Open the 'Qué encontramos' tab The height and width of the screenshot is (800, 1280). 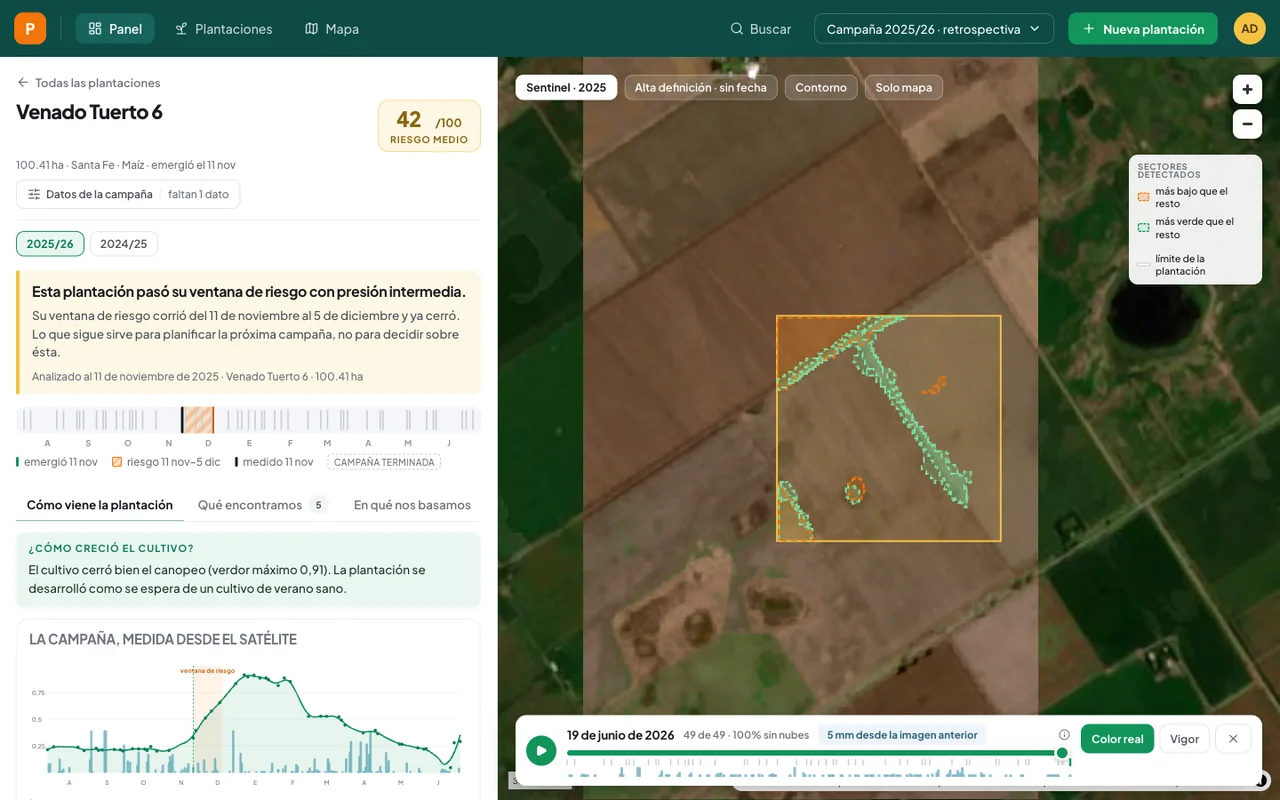262,505
